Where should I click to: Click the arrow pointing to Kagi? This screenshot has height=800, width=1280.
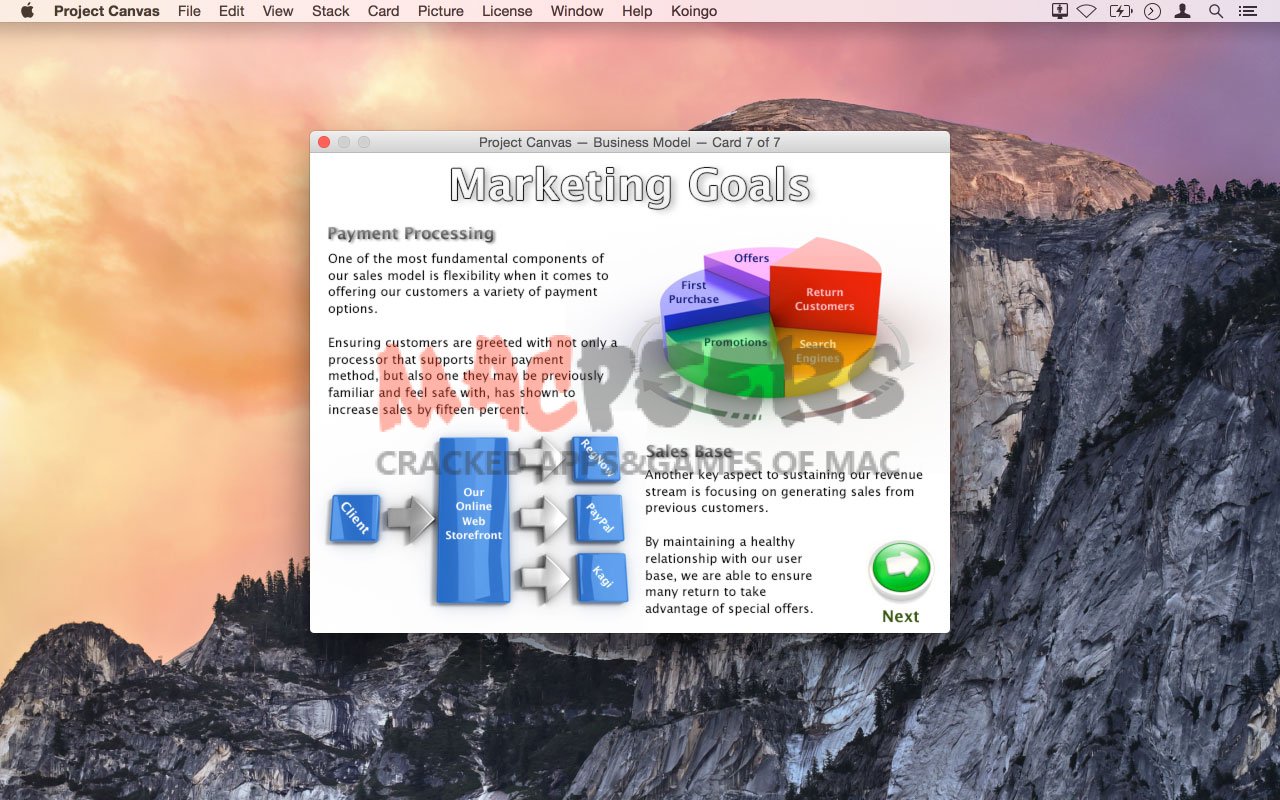click(543, 579)
